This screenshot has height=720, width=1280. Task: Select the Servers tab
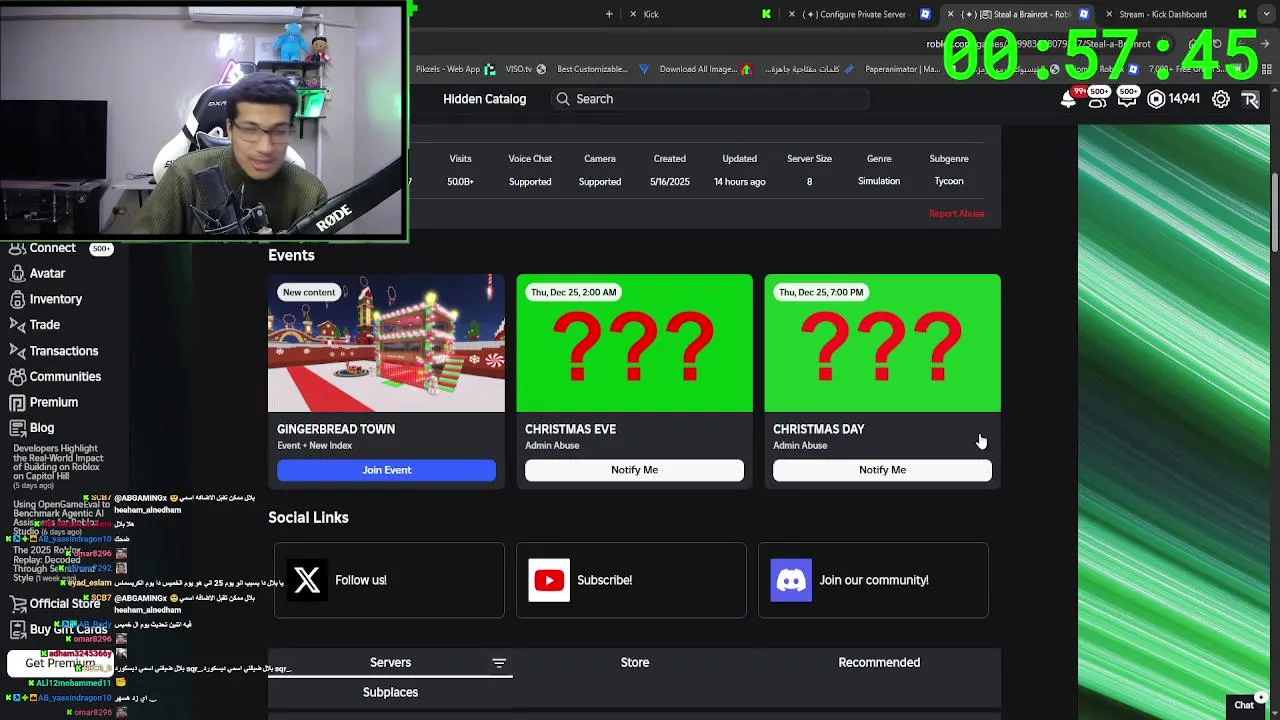[390, 663]
